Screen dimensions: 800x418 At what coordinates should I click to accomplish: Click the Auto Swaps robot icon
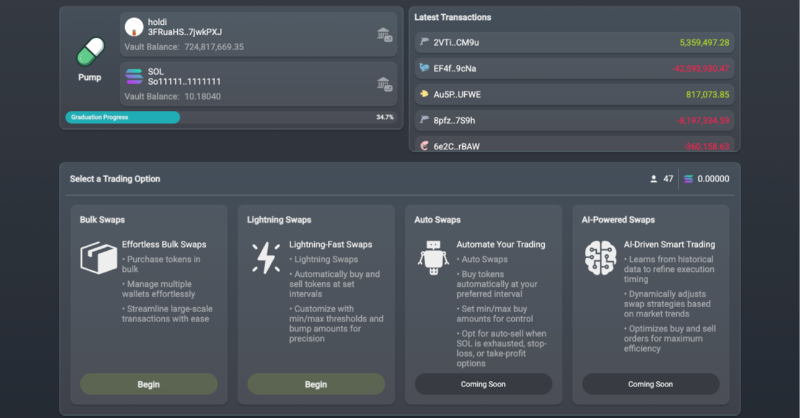(x=433, y=258)
